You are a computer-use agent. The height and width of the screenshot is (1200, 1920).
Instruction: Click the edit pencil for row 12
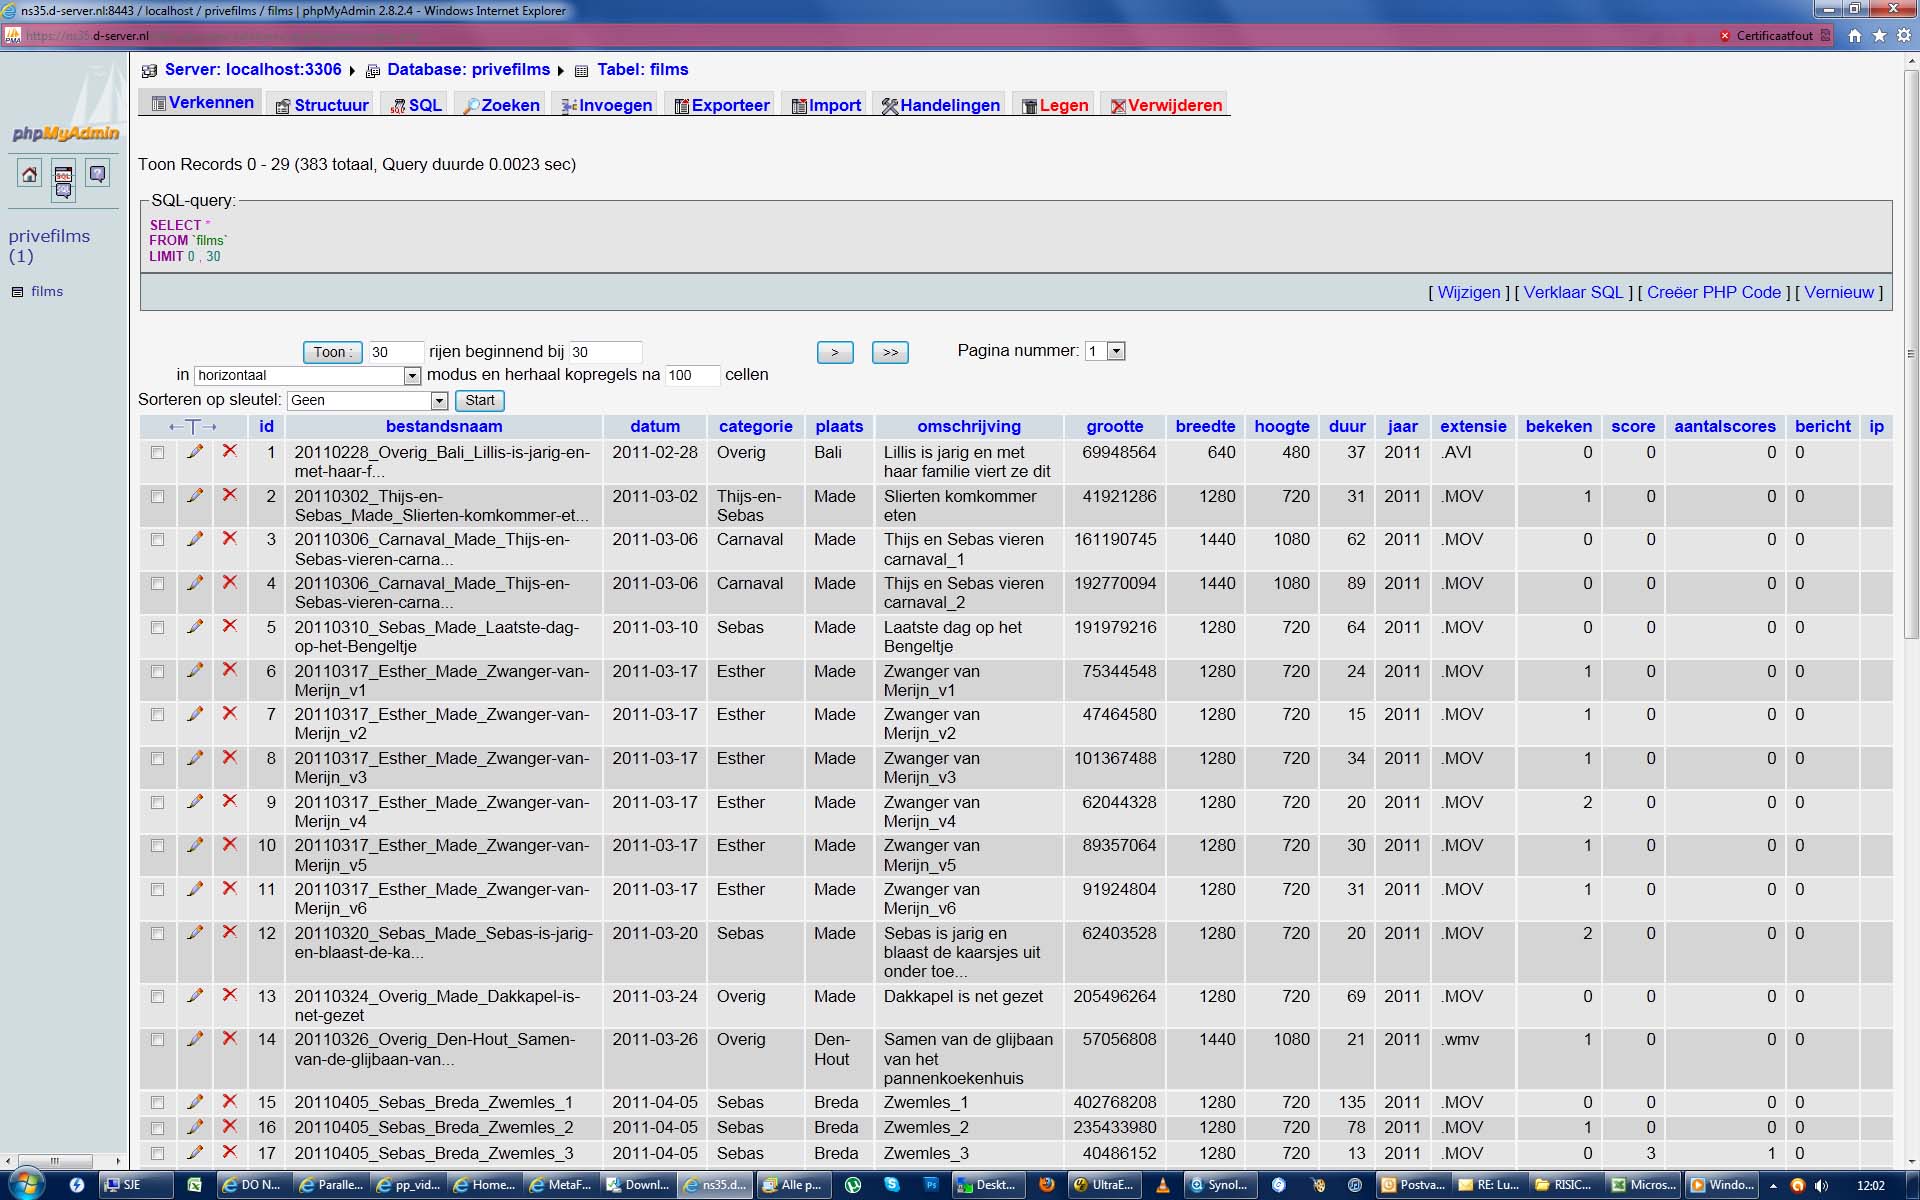pyautogui.click(x=195, y=933)
